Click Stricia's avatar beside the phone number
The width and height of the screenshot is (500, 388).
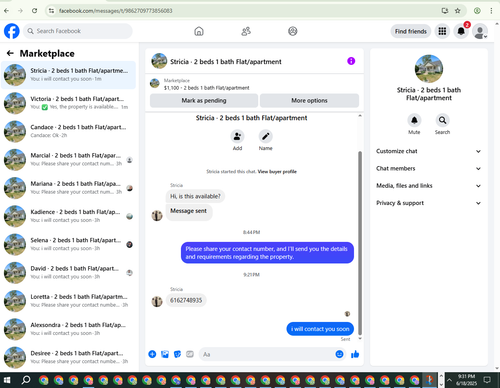[157, 301]
